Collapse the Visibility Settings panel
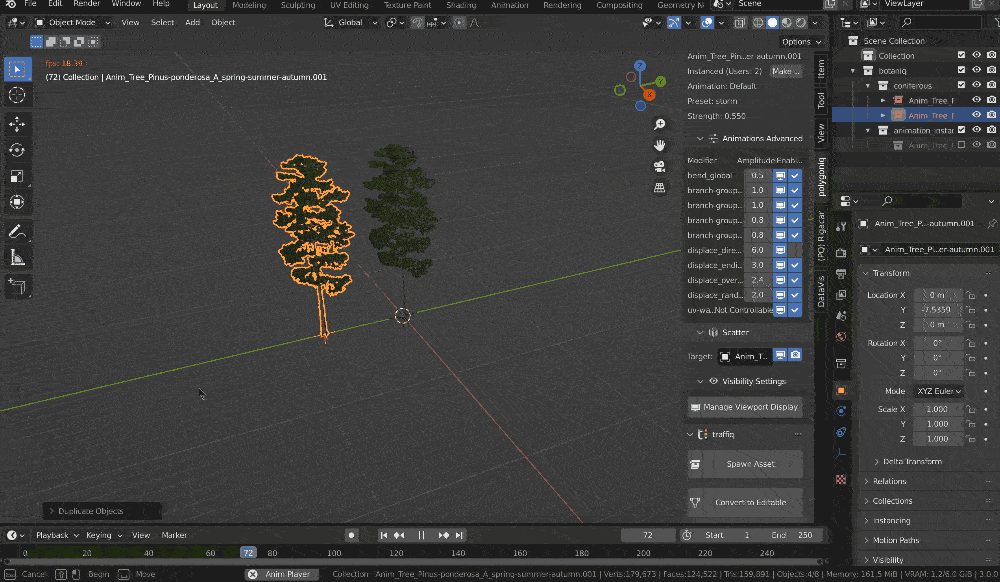The width and height of the screenshot is (1000, 582). point(700,381)
